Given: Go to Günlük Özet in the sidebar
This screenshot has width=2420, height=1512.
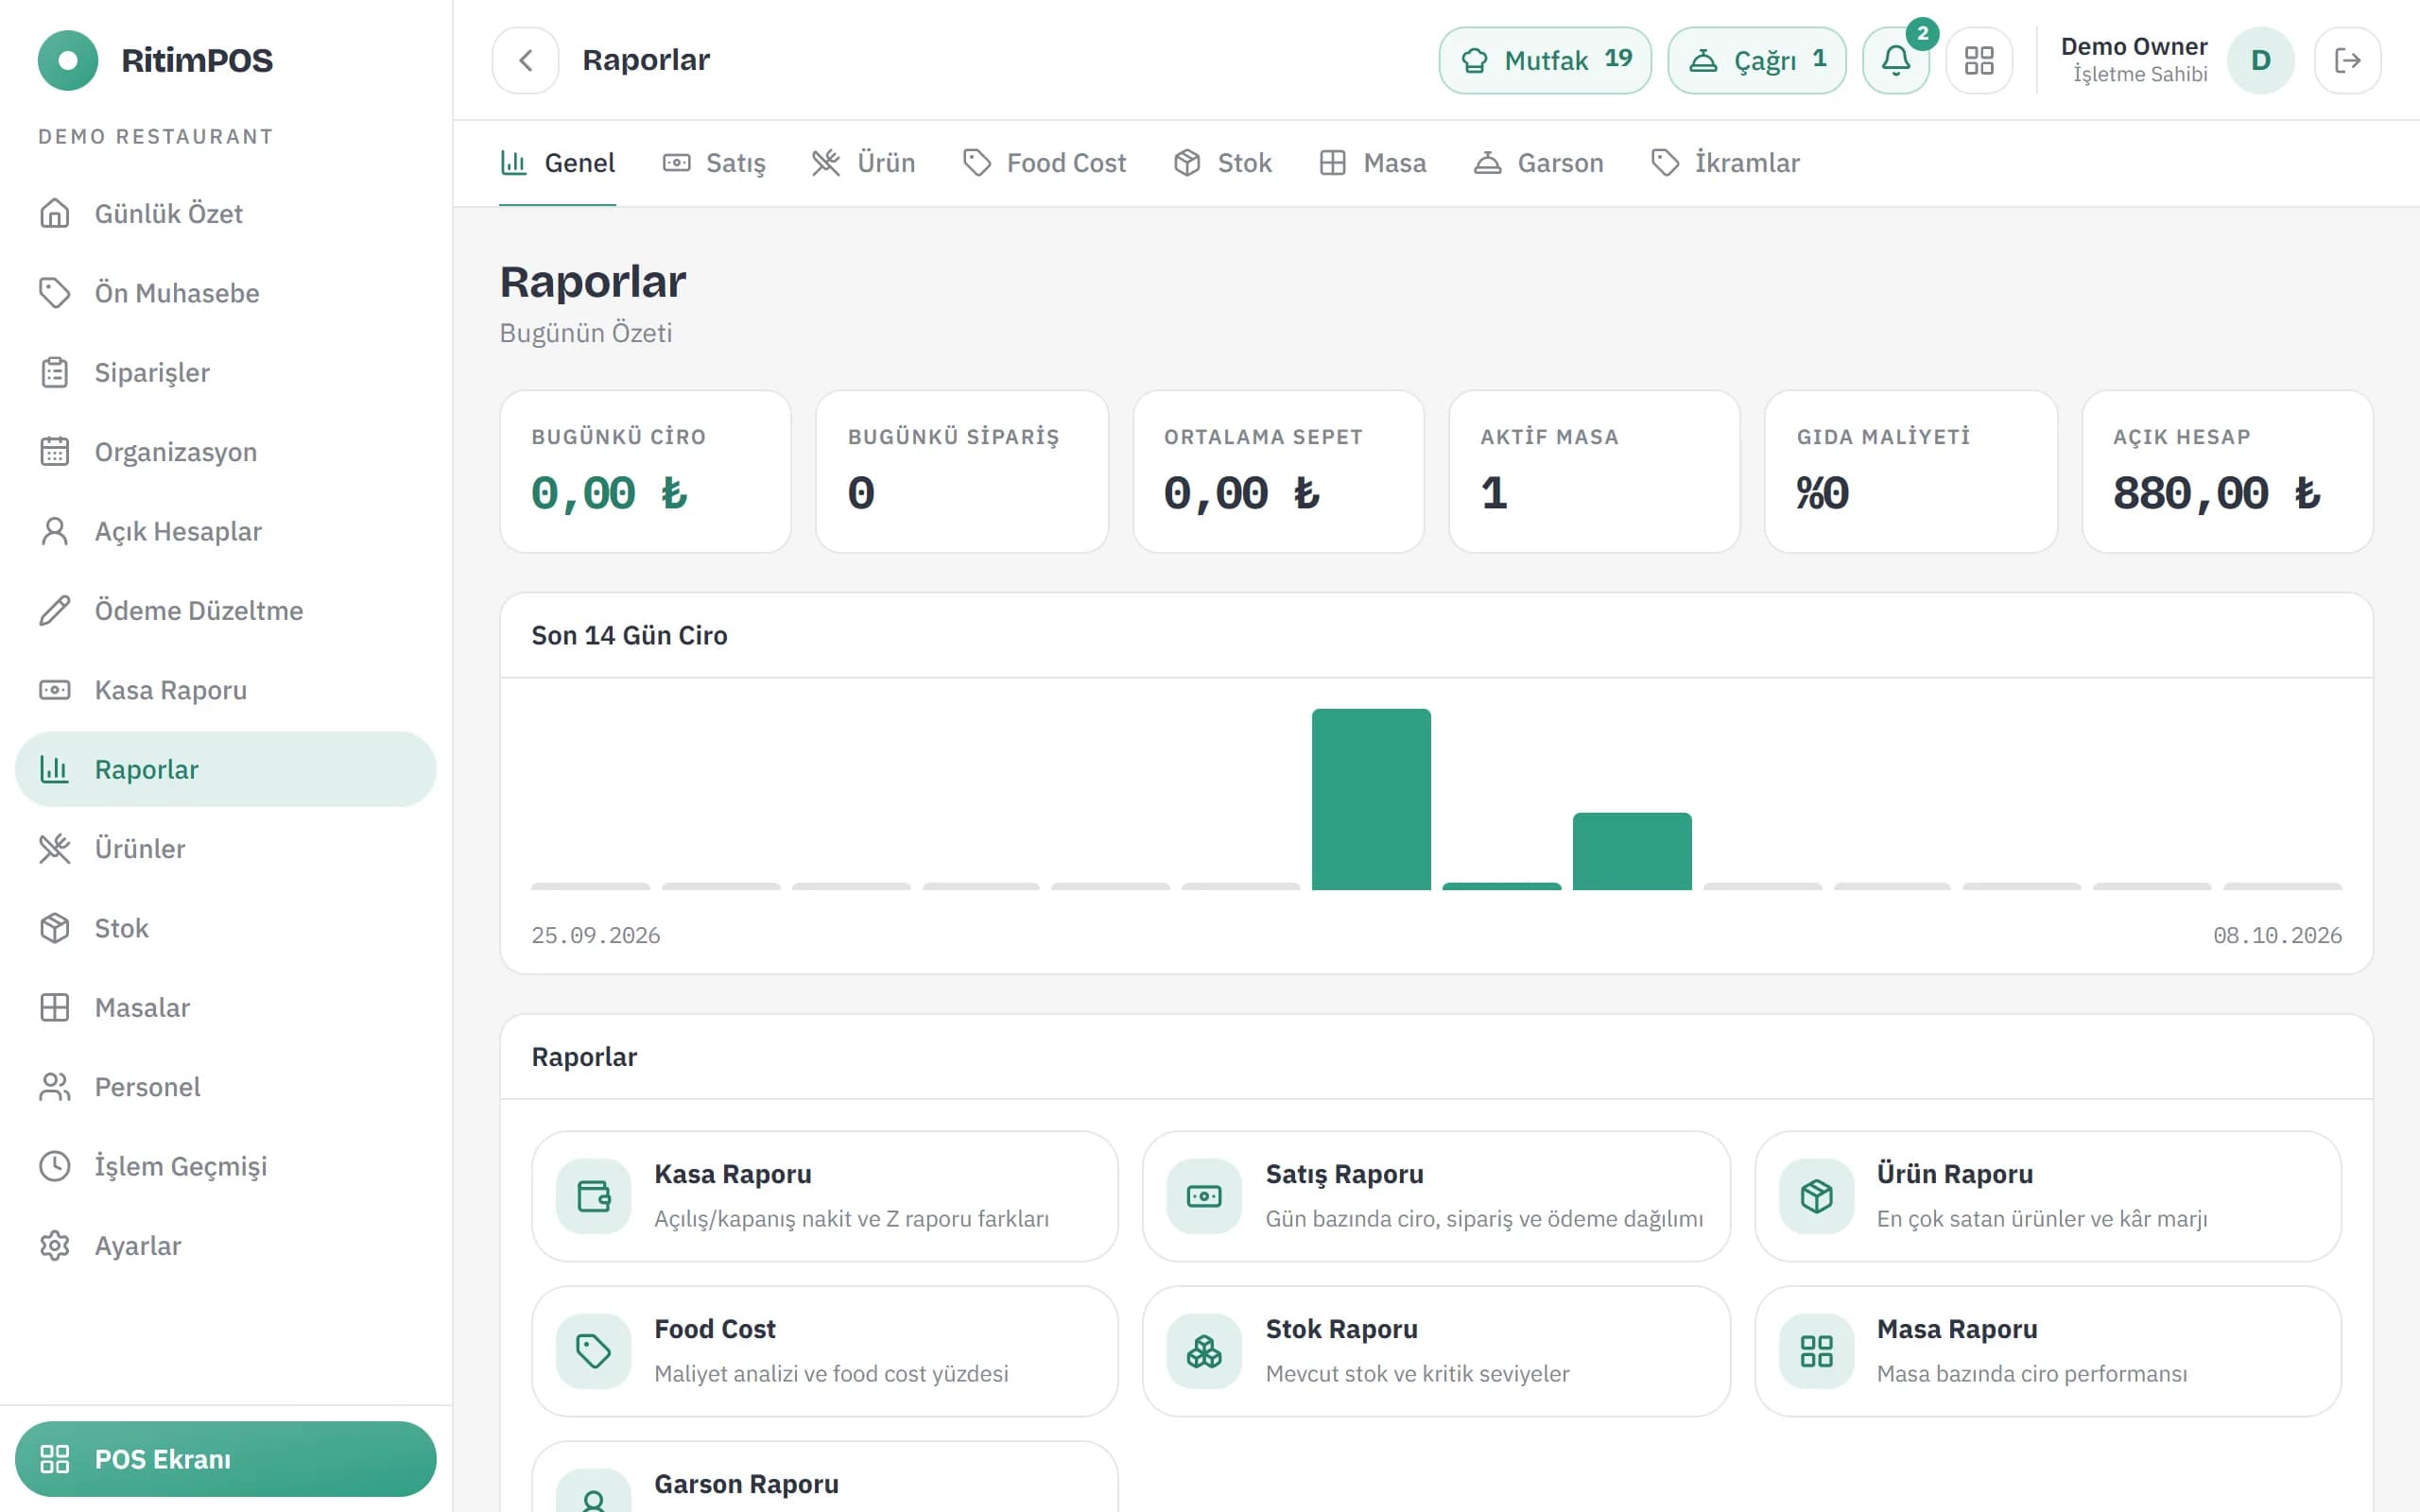Looking at the screenshot, I should click(226, 213).
